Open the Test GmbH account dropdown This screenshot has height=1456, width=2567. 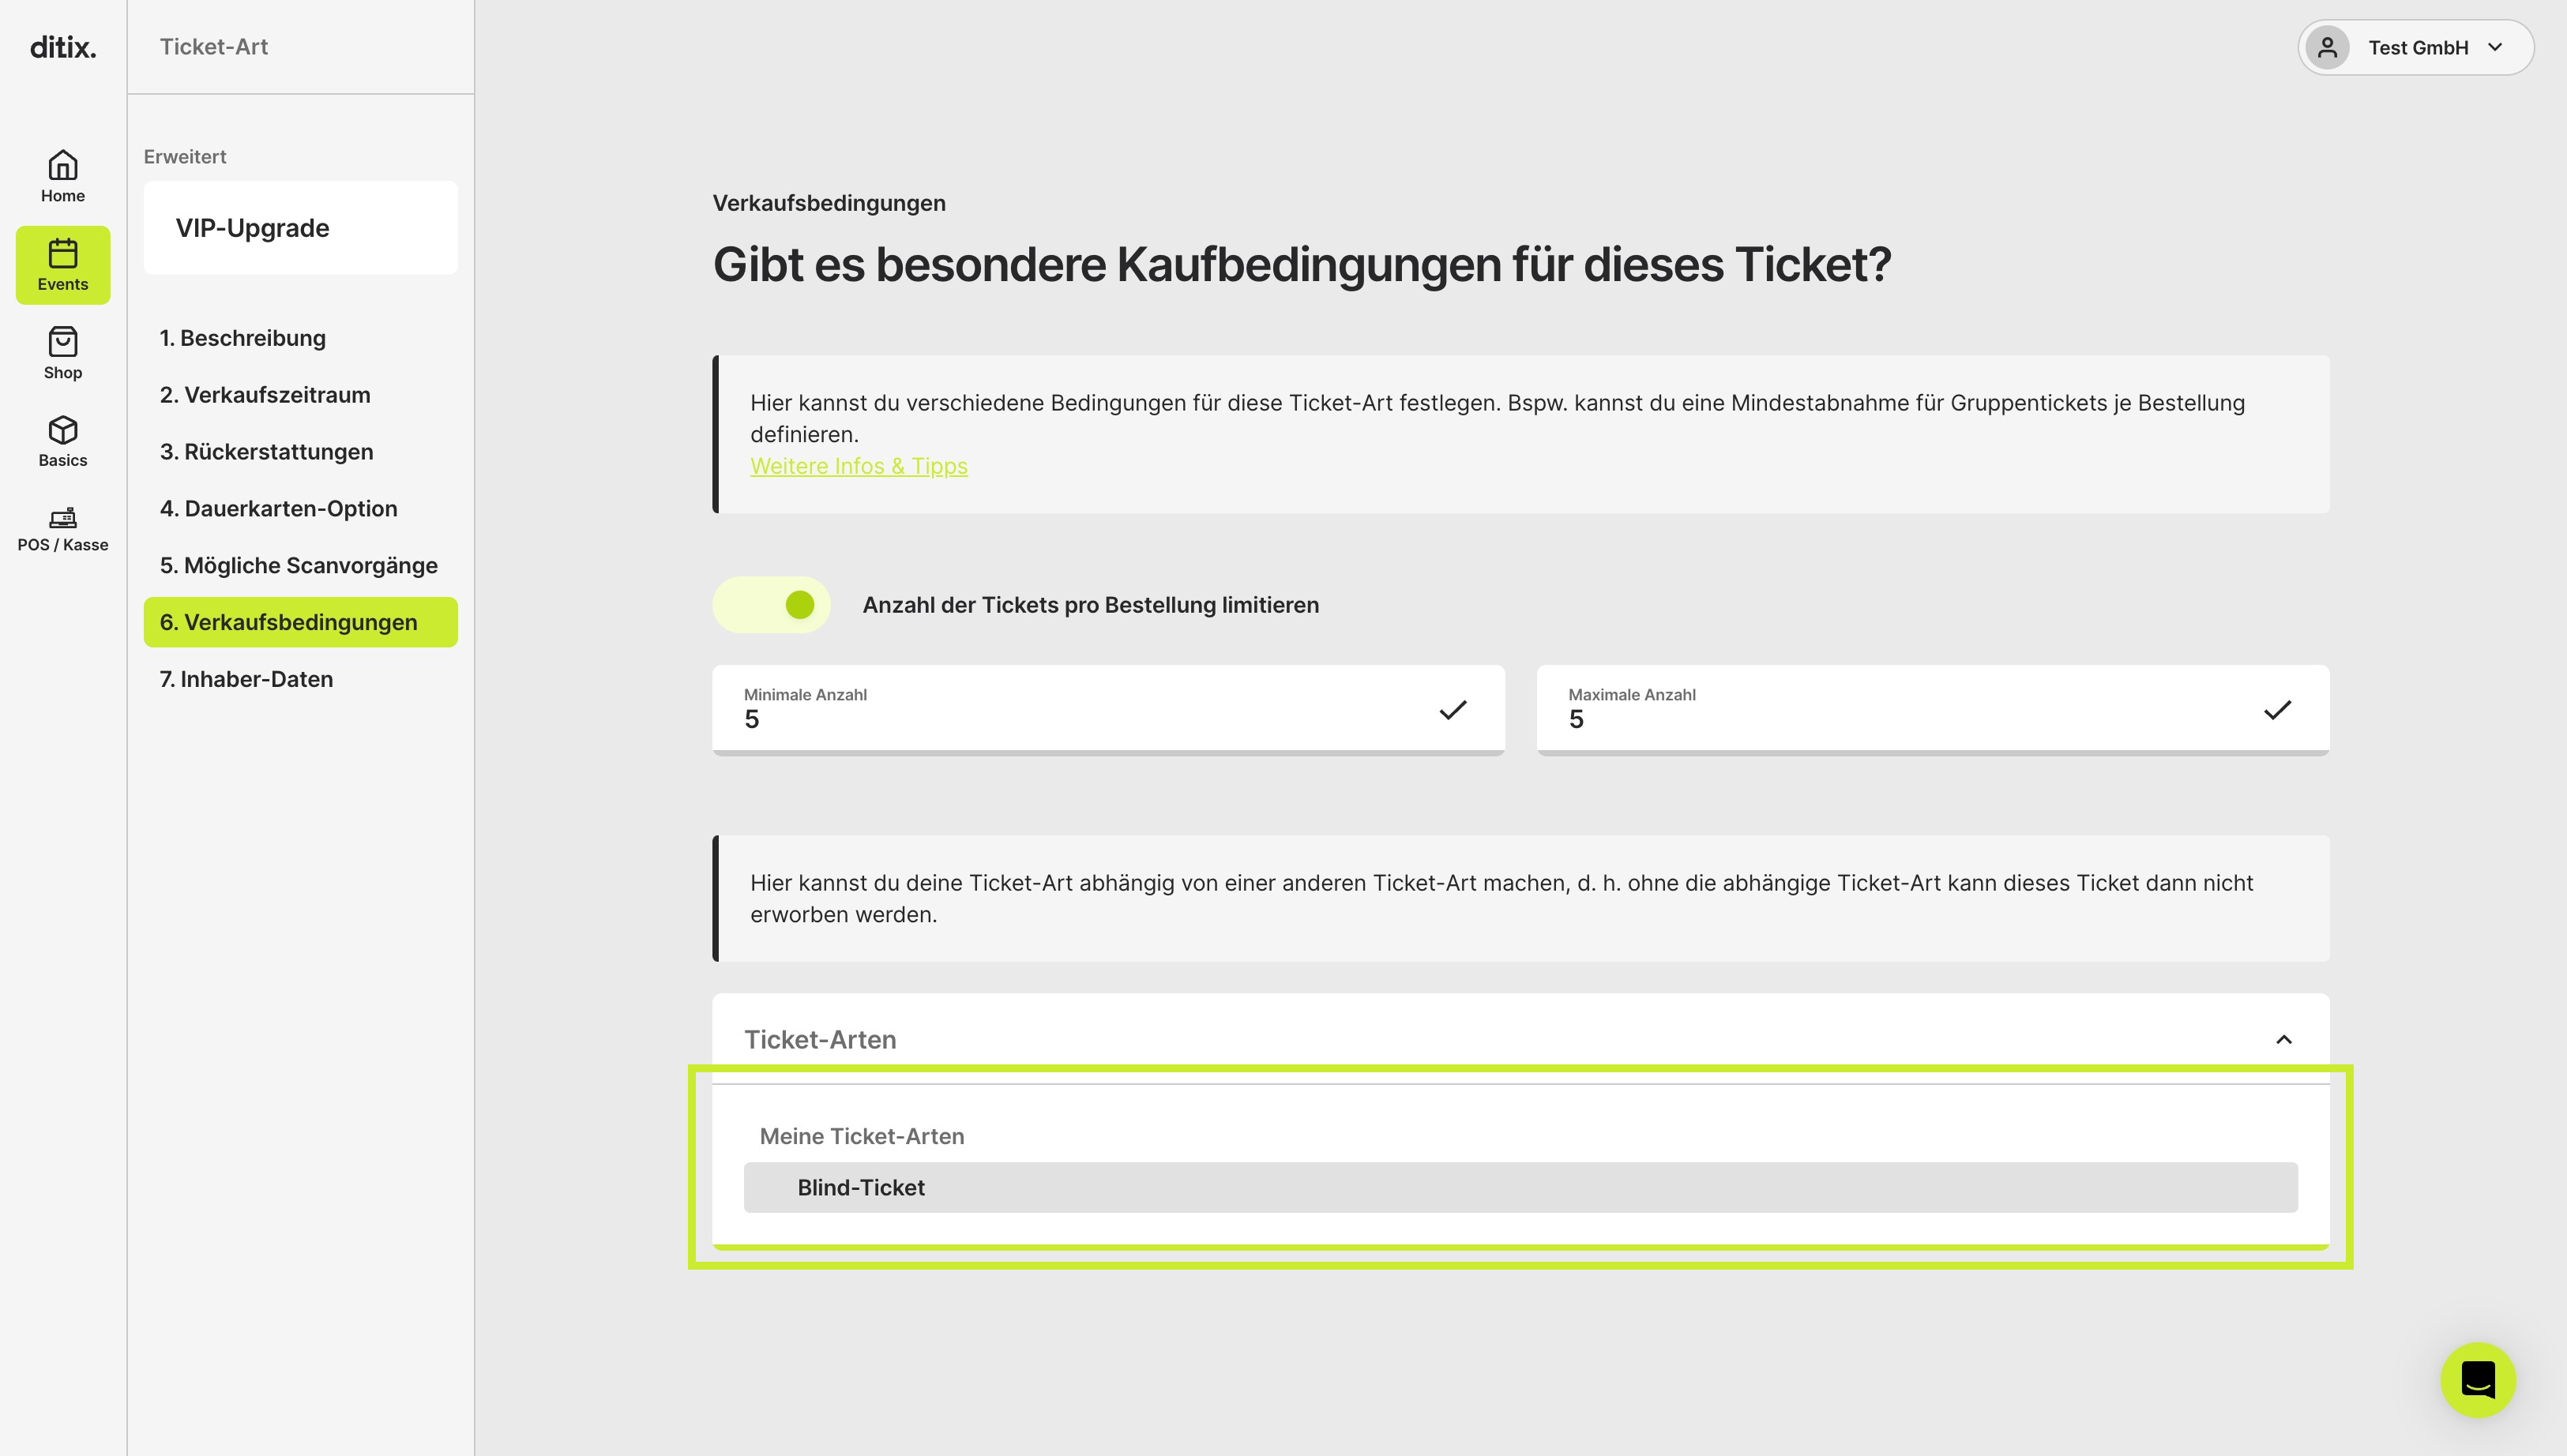[x=2415, y=47]
